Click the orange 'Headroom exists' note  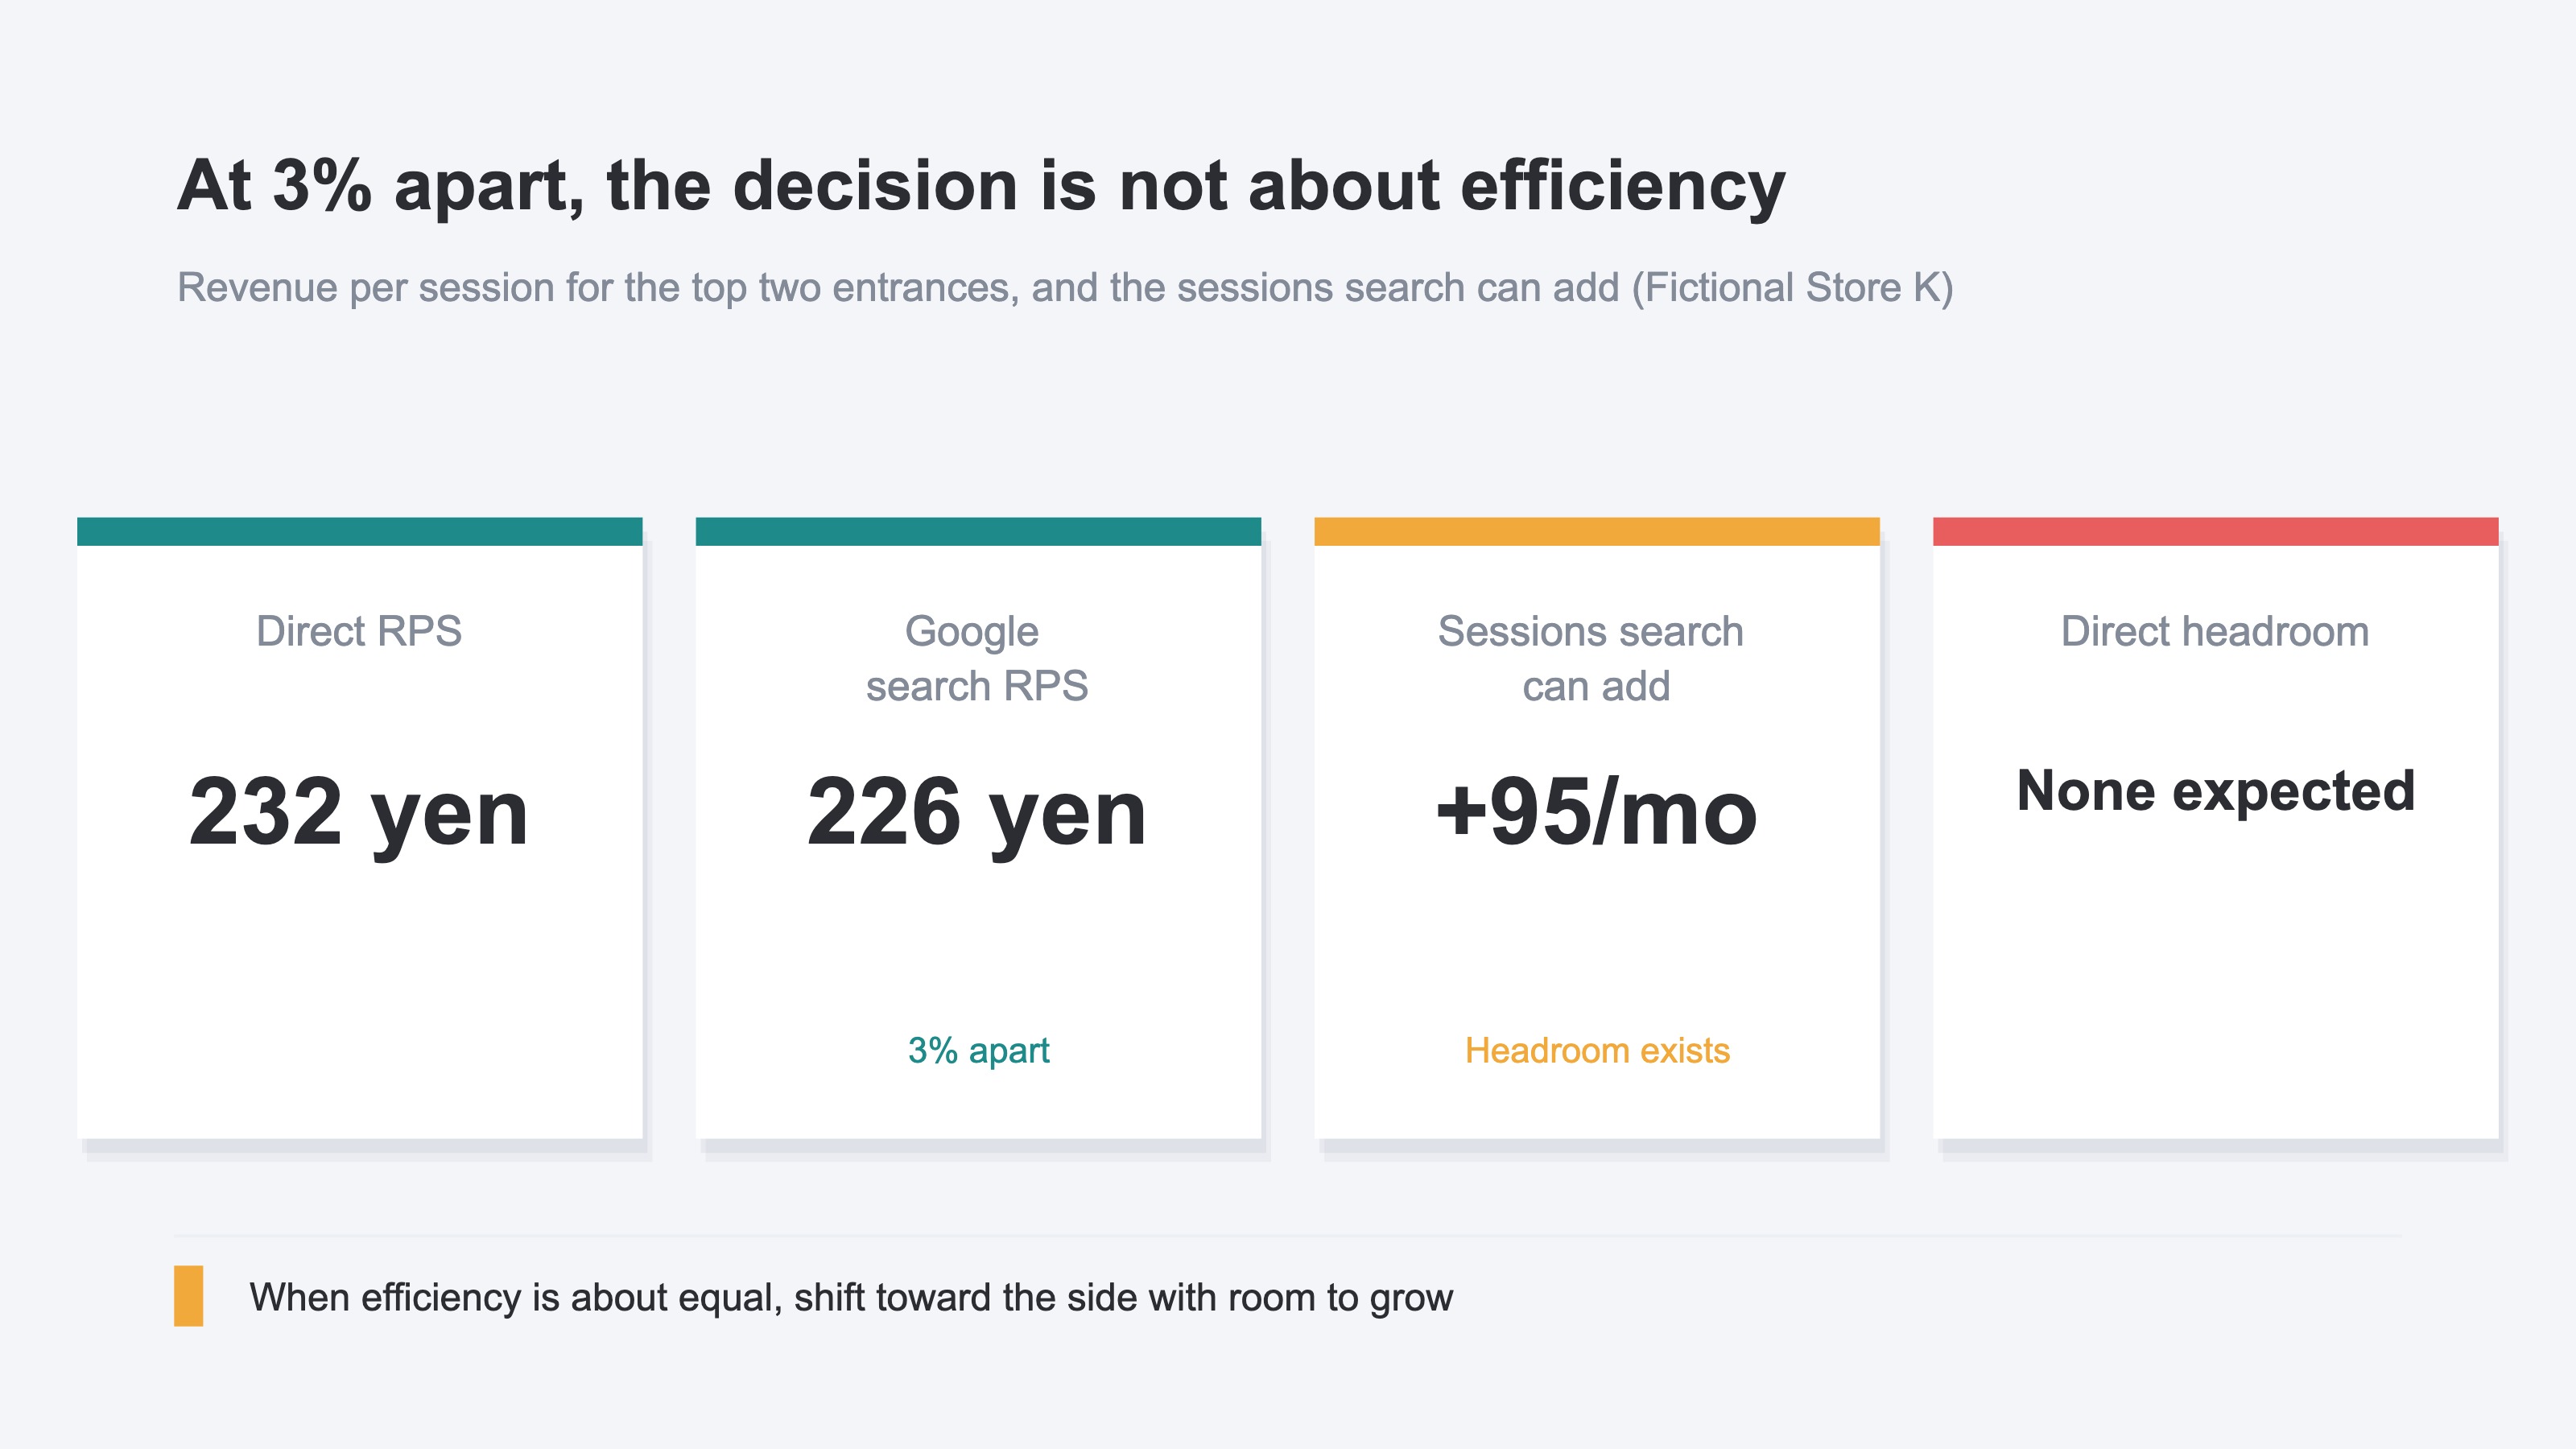1597,1050
